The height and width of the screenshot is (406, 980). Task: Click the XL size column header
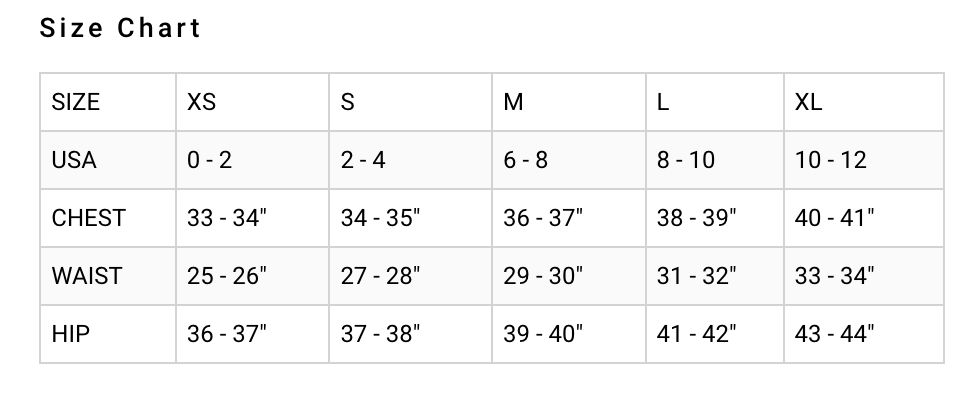pos(808,102)
